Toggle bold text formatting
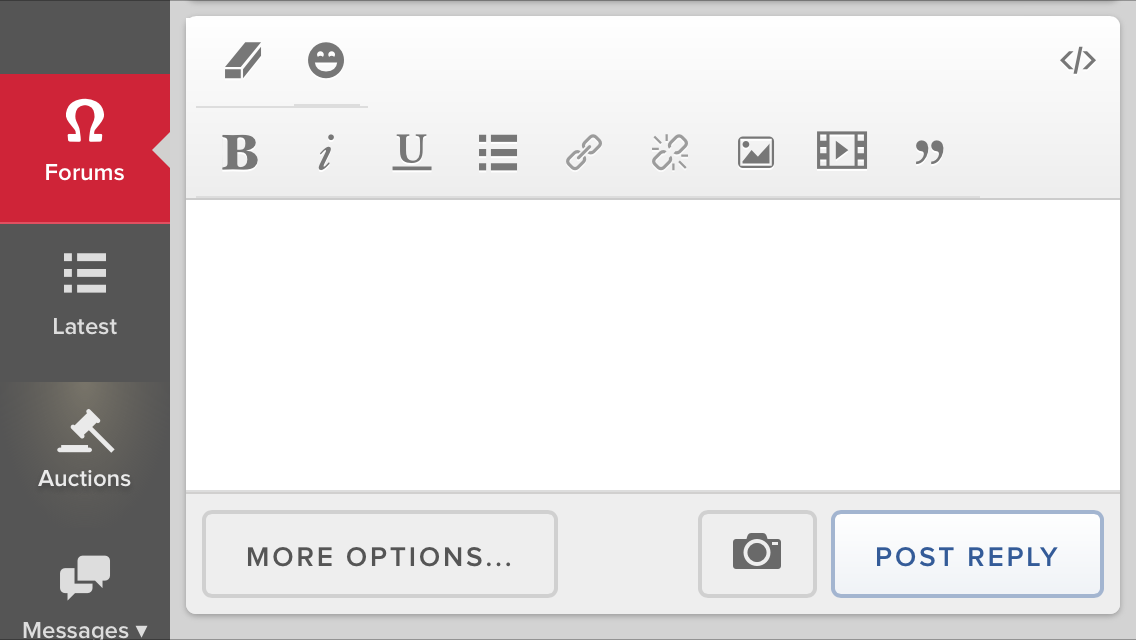This screenshot has width=1136, height=640. (x=240, y=153)
